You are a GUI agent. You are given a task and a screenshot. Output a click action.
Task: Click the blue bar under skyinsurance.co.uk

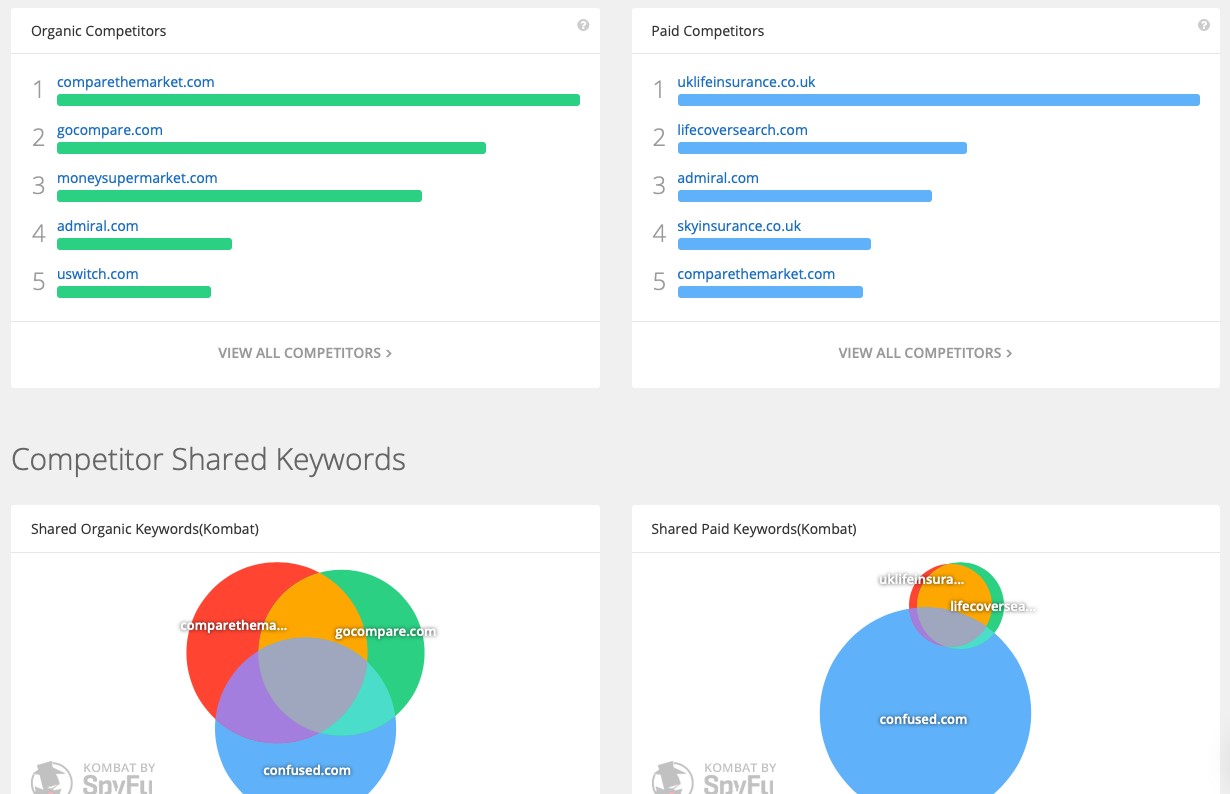pyautogui.click(x=774, y=244)
